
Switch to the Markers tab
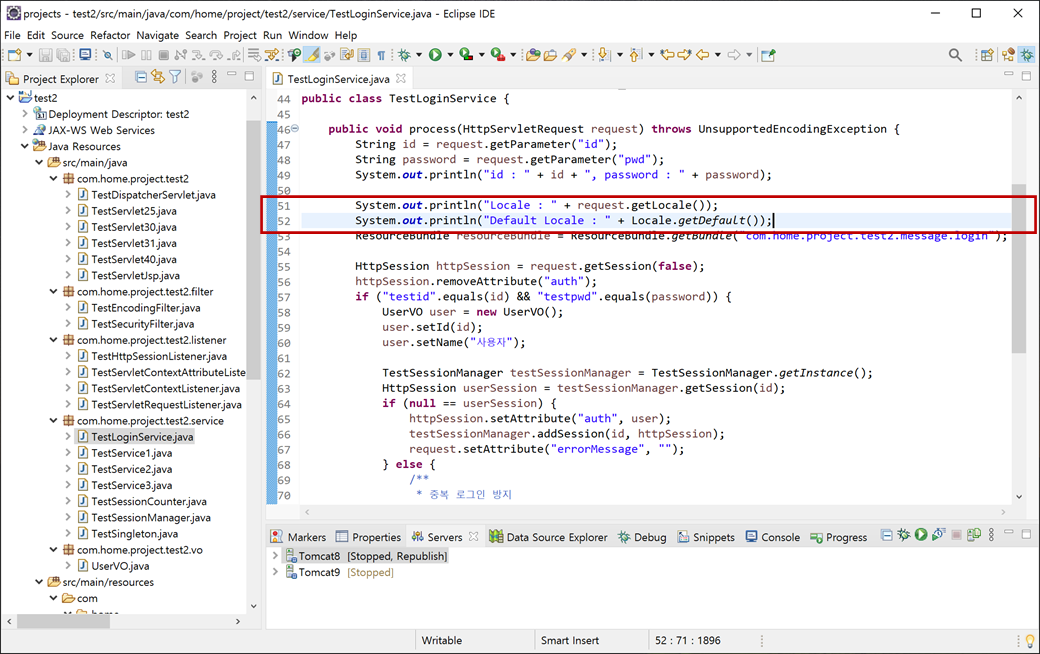(298, 537)
